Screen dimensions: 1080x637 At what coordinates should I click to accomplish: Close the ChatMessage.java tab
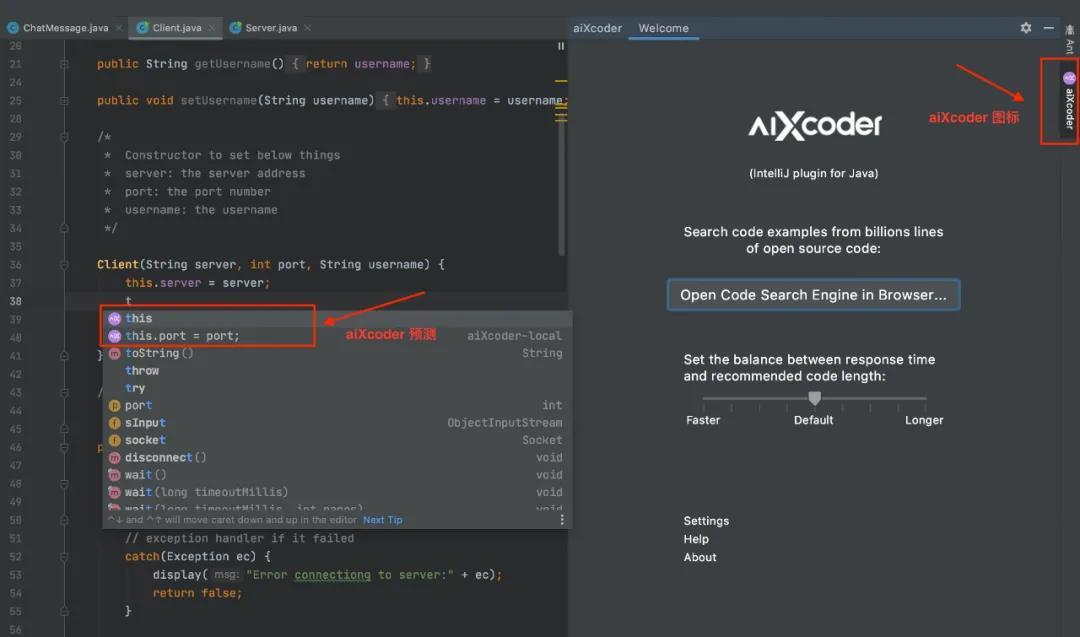coord(119,28)
